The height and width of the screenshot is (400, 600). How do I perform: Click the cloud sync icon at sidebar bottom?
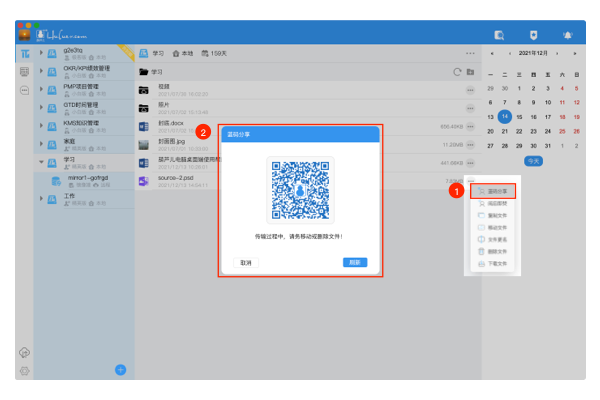(24, 352)
